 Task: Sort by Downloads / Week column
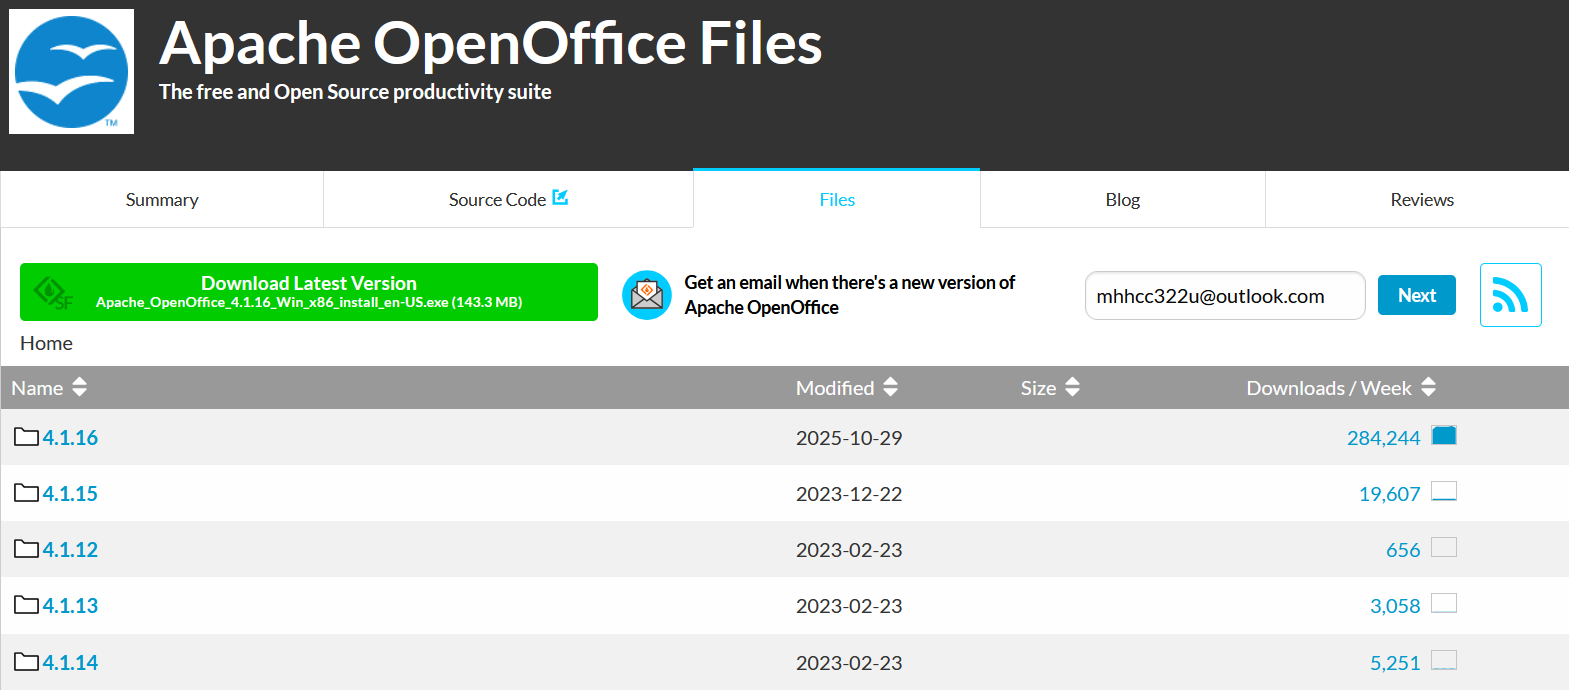pyautogui.click(x=1340, y=388)
